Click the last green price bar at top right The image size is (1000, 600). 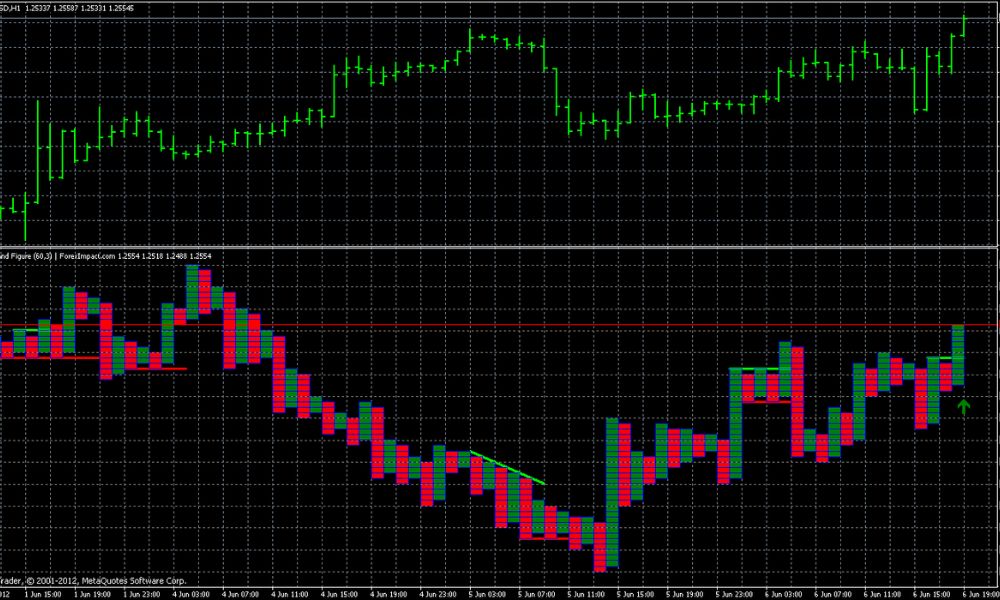(x=964, y=26)
